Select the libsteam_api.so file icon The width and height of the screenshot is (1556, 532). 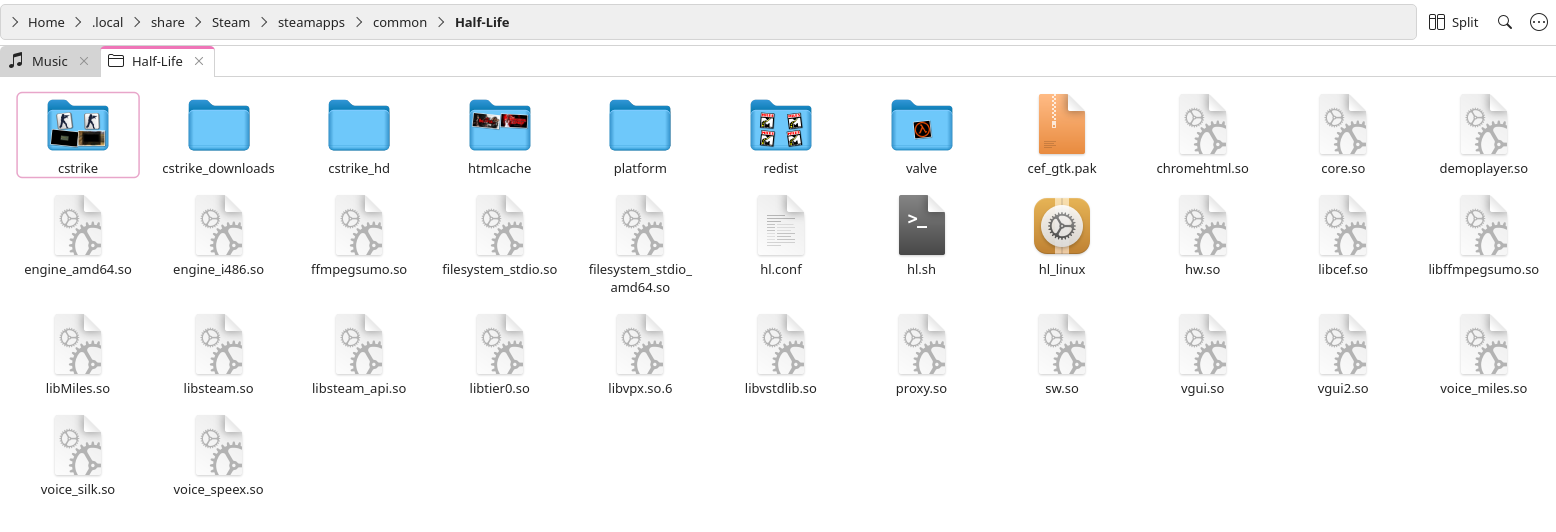point(359,344)
